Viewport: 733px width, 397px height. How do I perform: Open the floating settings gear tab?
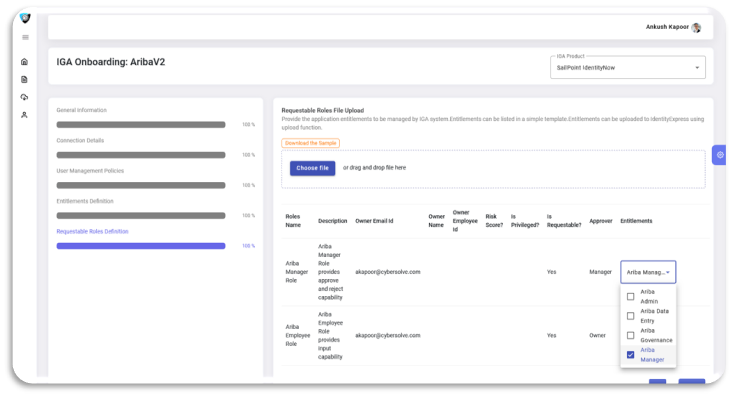coord(719,155)
